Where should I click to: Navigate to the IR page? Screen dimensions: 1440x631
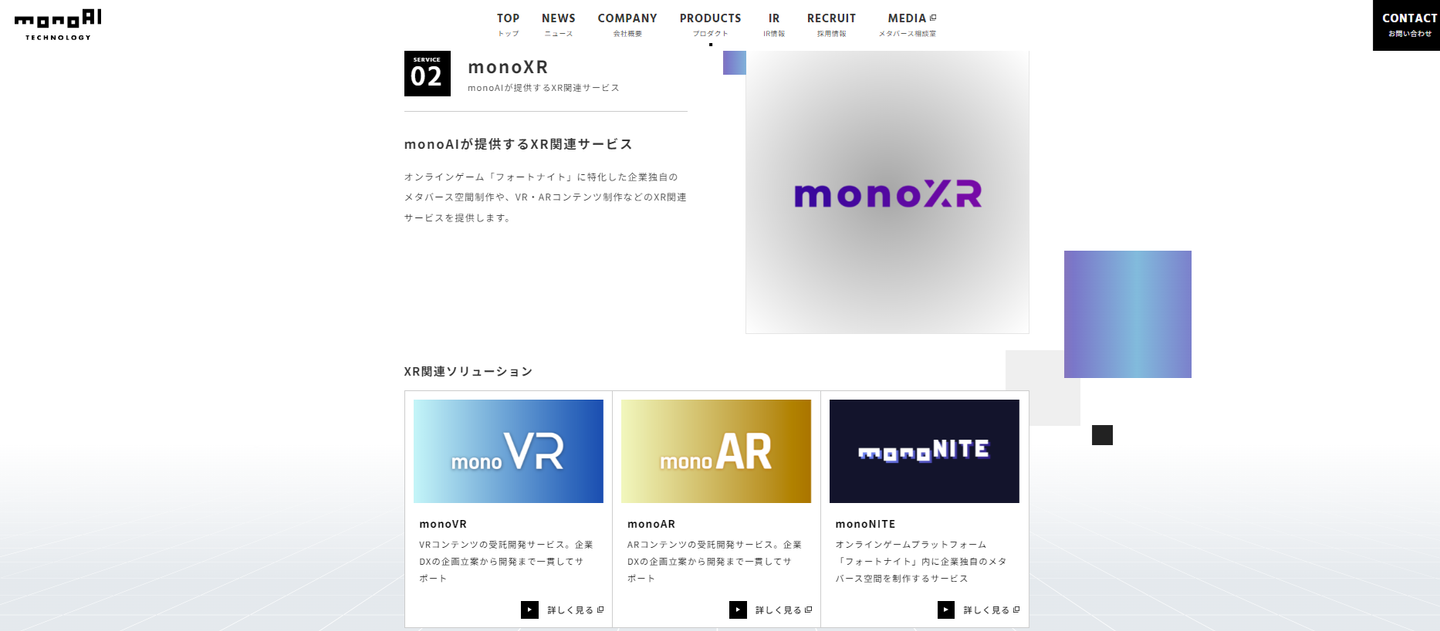(x=774, y=25)
